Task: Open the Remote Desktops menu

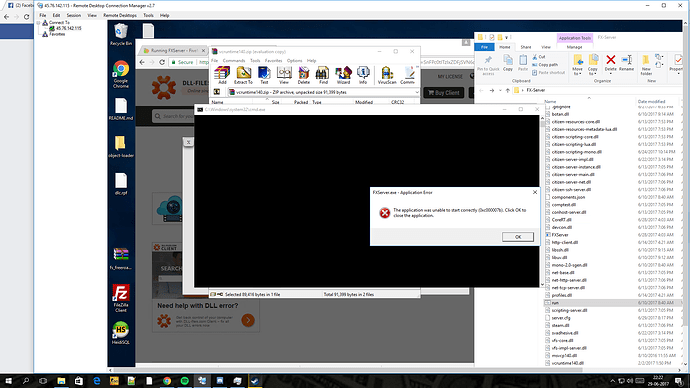Action: (120, 15)
